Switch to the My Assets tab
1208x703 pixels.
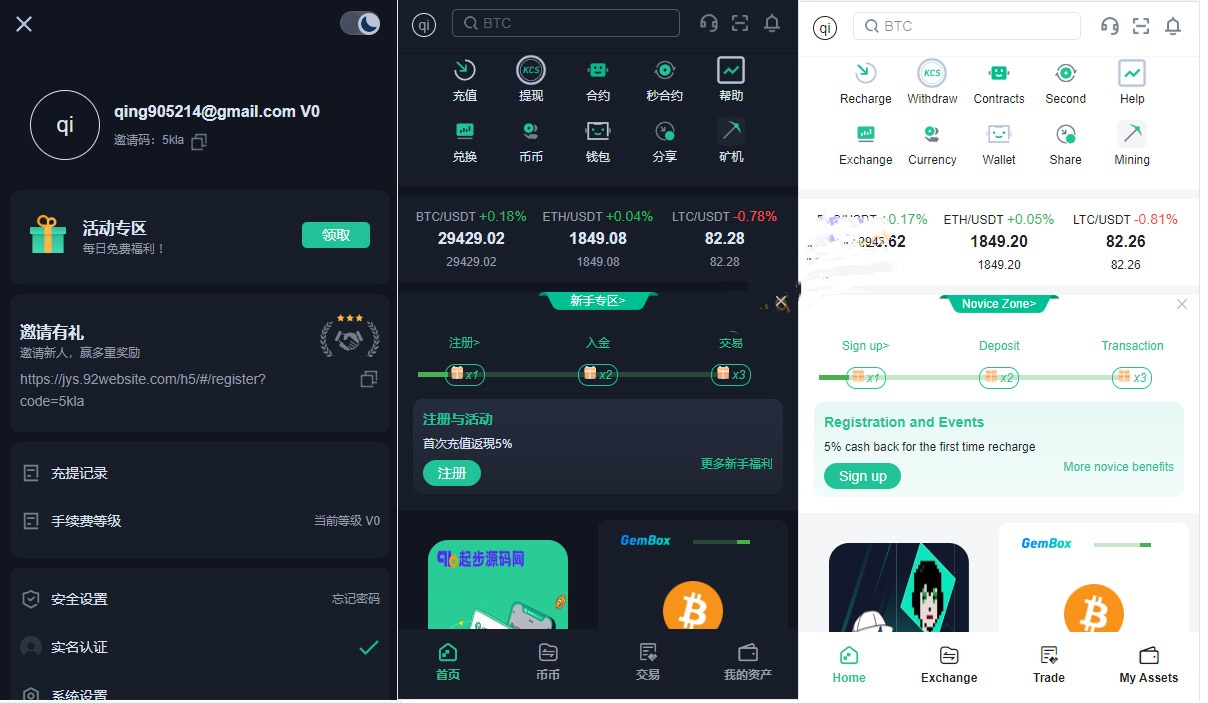1149,665
